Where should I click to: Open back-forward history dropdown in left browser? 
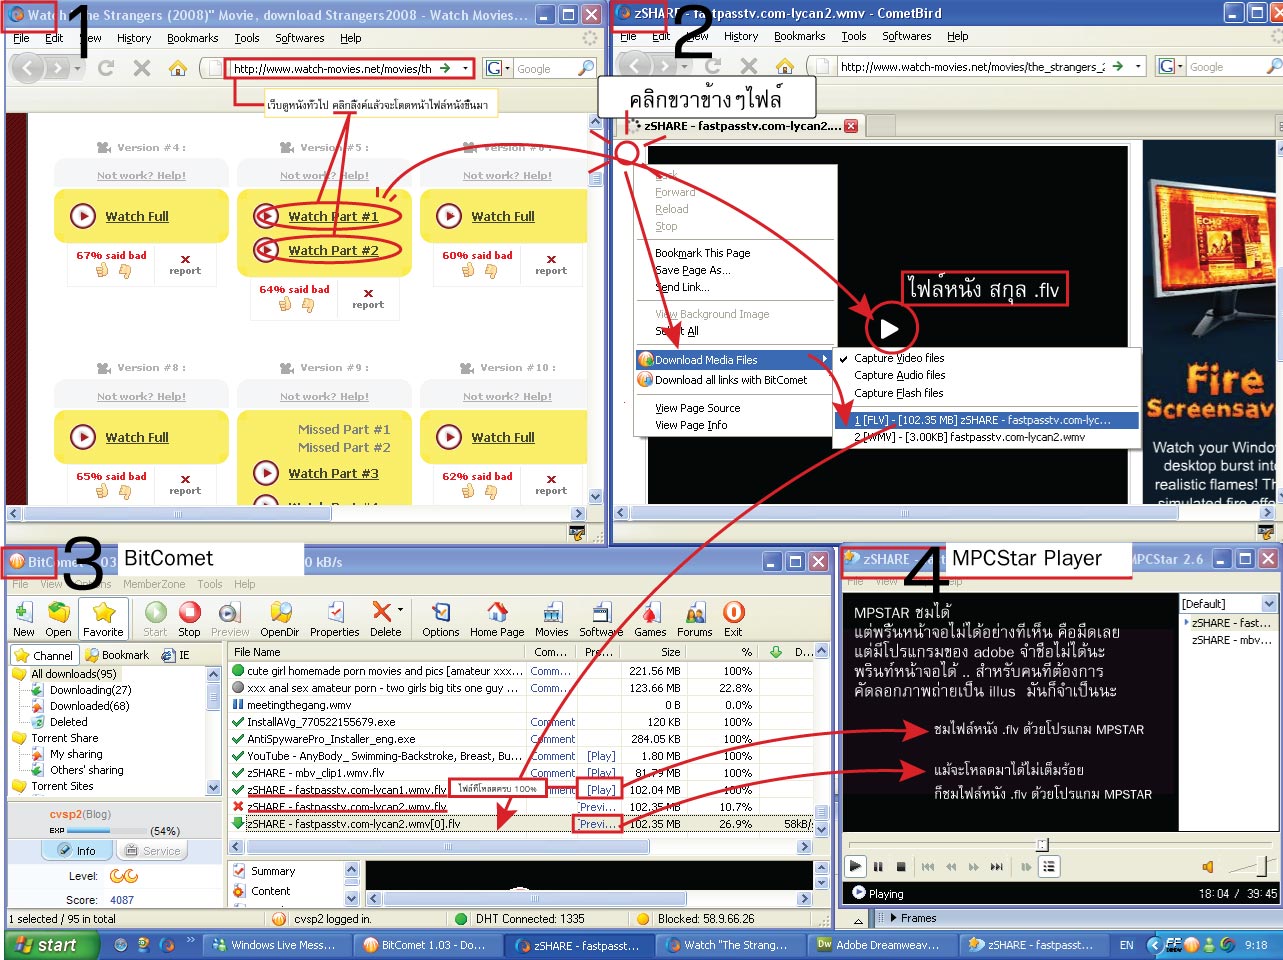click(77, 69)
